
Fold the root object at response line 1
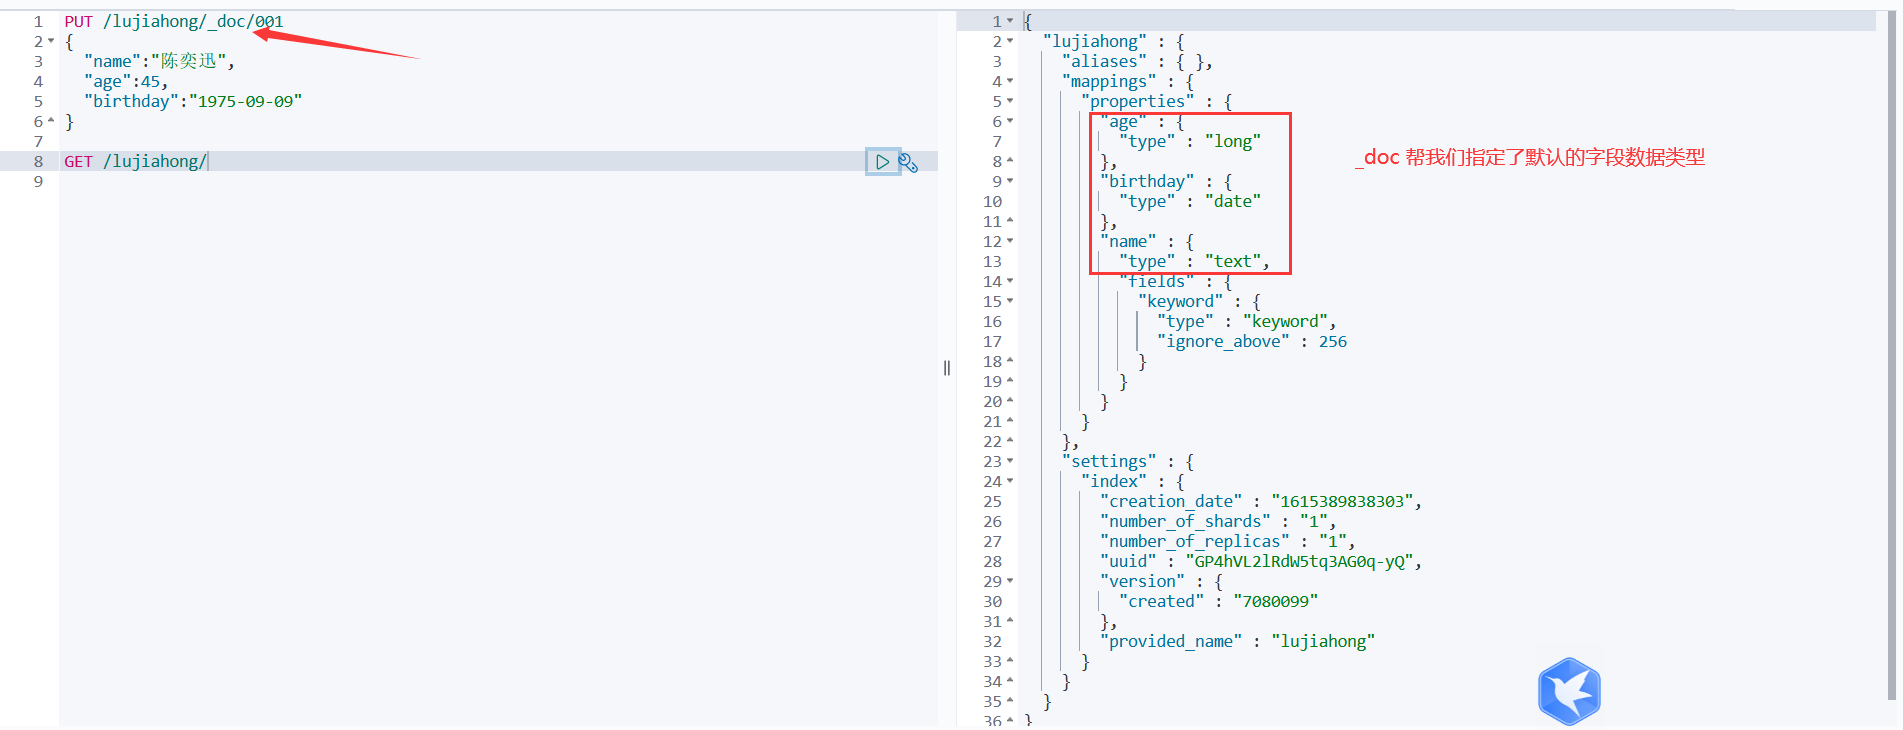click(x=1010, y=22)
